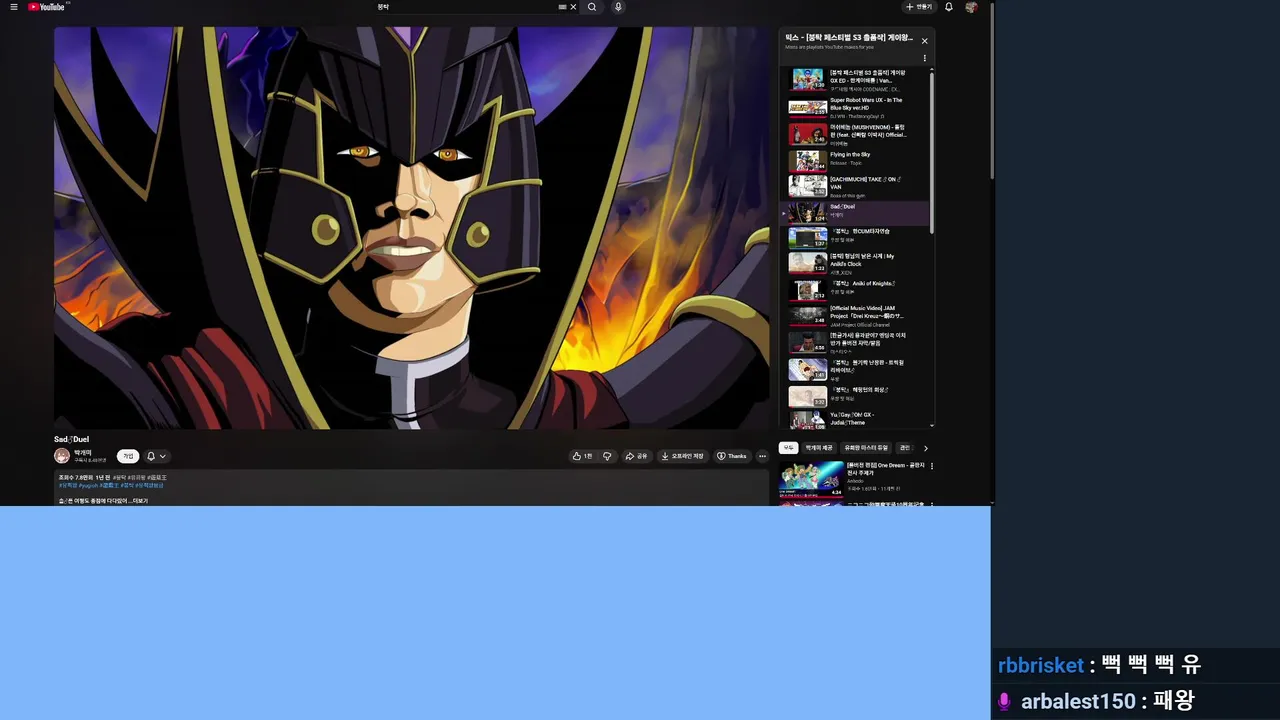This screenshot has height=720, width=1280.
Task: Click the #yugioh hashtag link
Action: (x=87, y=485)
